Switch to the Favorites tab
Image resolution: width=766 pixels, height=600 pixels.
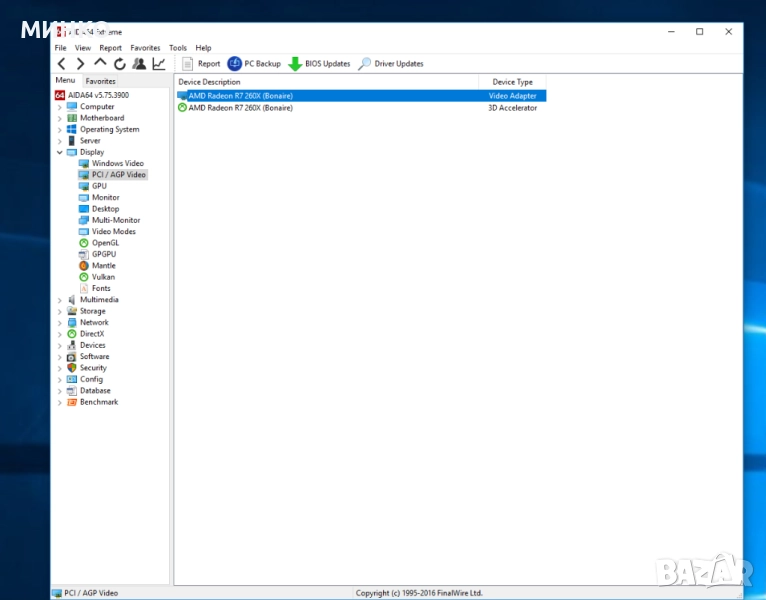click(100, 81)
